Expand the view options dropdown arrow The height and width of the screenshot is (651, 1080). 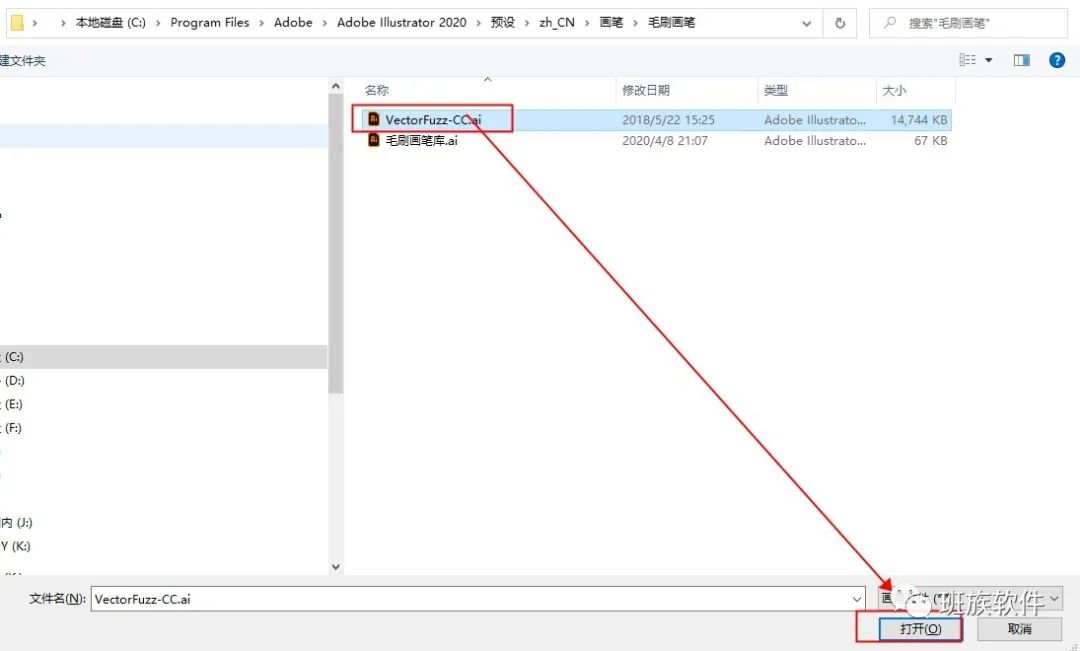tap(988, 61)
